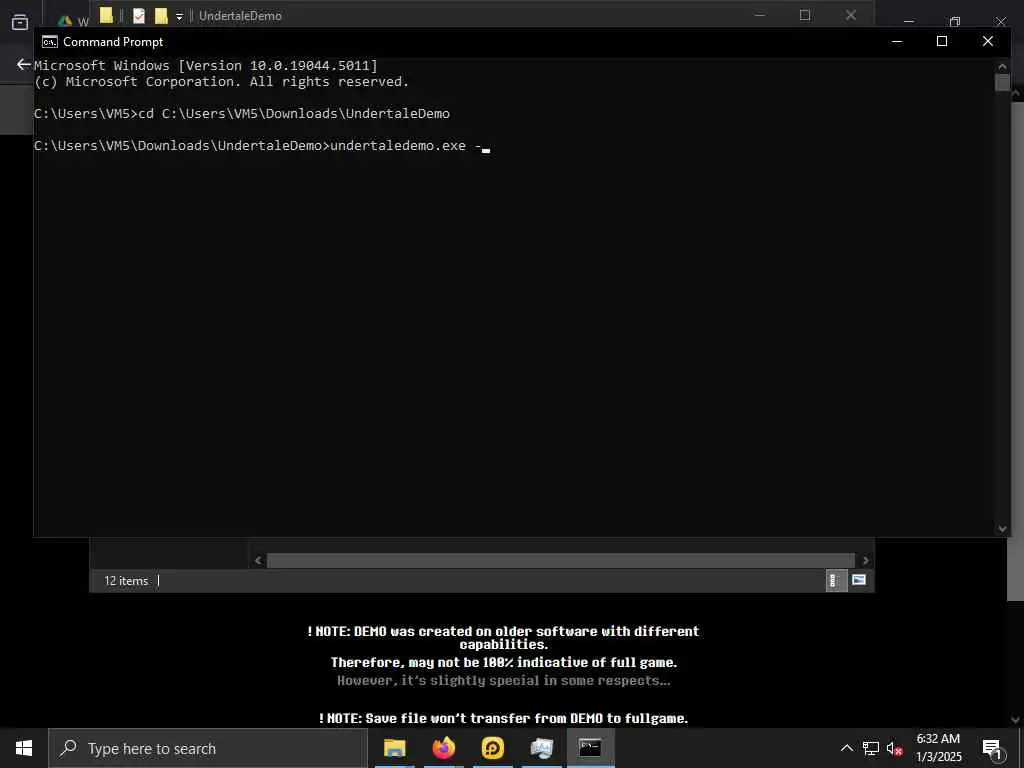Click the 'cd C:\Users\VM5\Downloads\UndertaleDemo' line
The width and height of the screenshot is (1024, 768).
pyautogui.click(x=294, y=114)
